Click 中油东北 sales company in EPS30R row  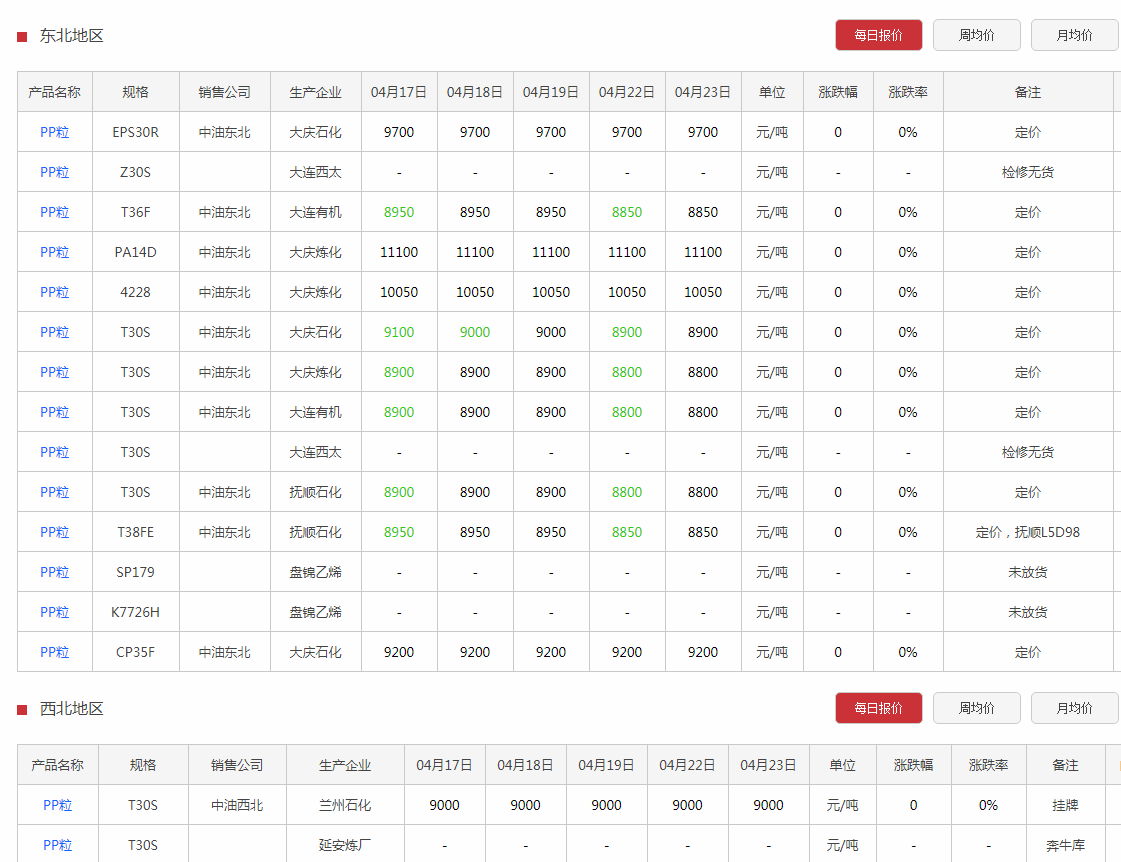click(x=224, y=132)
